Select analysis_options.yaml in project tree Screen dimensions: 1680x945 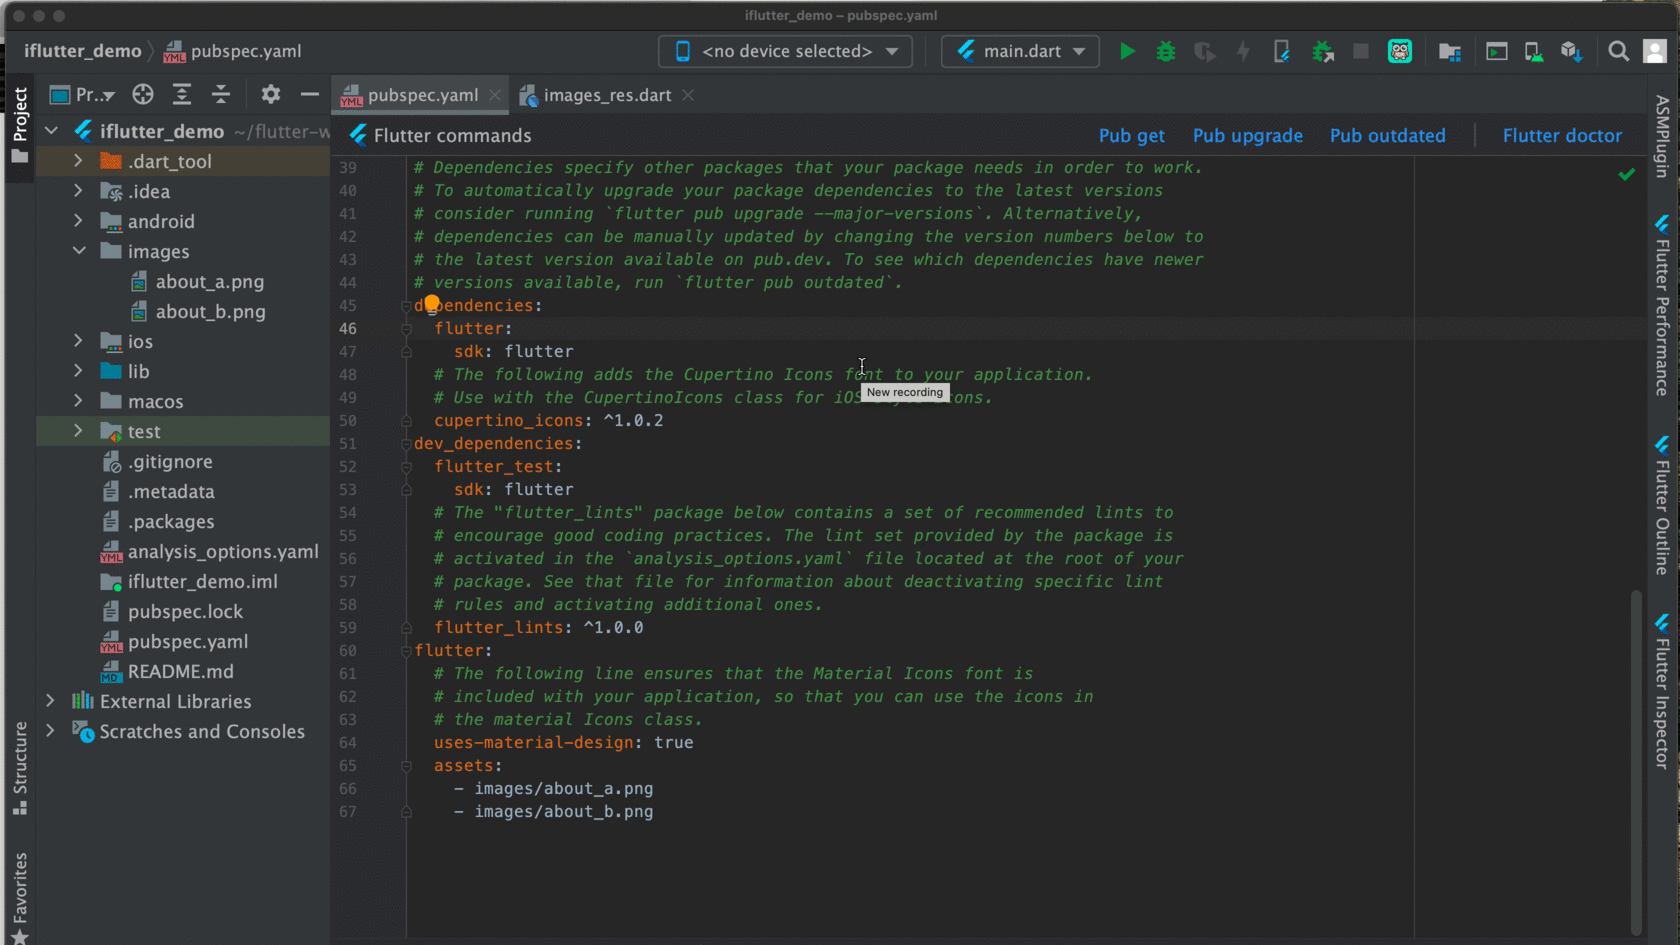pyautogui.click(x=223, y=551)
